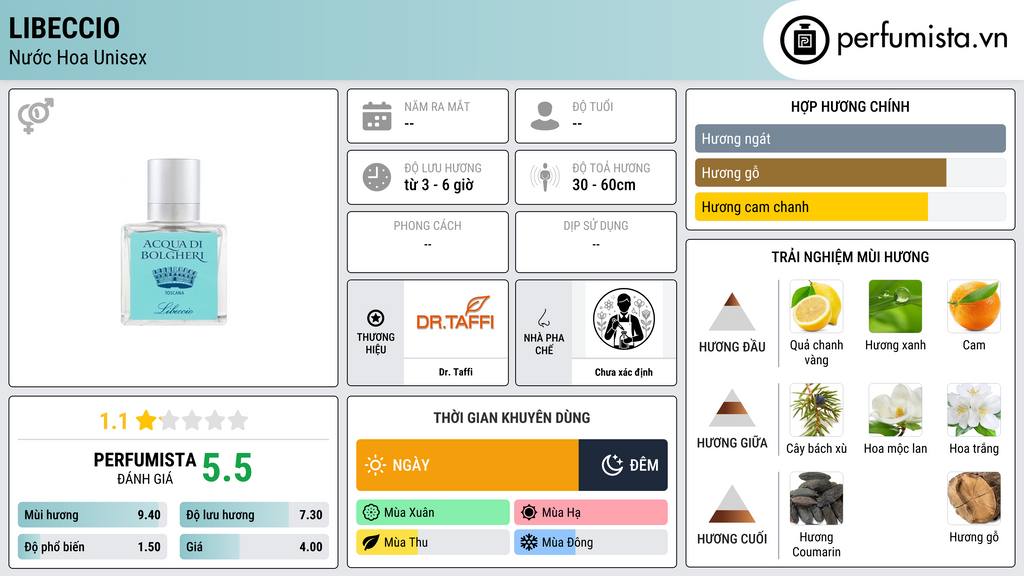Click the star badge icon above Thương hiệu
1024x576 pixels.
point(376,318)
